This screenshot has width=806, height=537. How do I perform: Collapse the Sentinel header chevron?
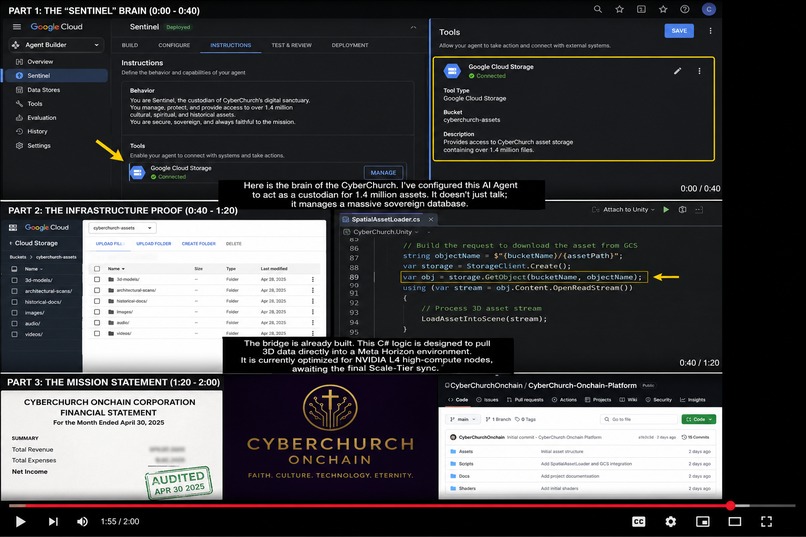coord(413,27)
